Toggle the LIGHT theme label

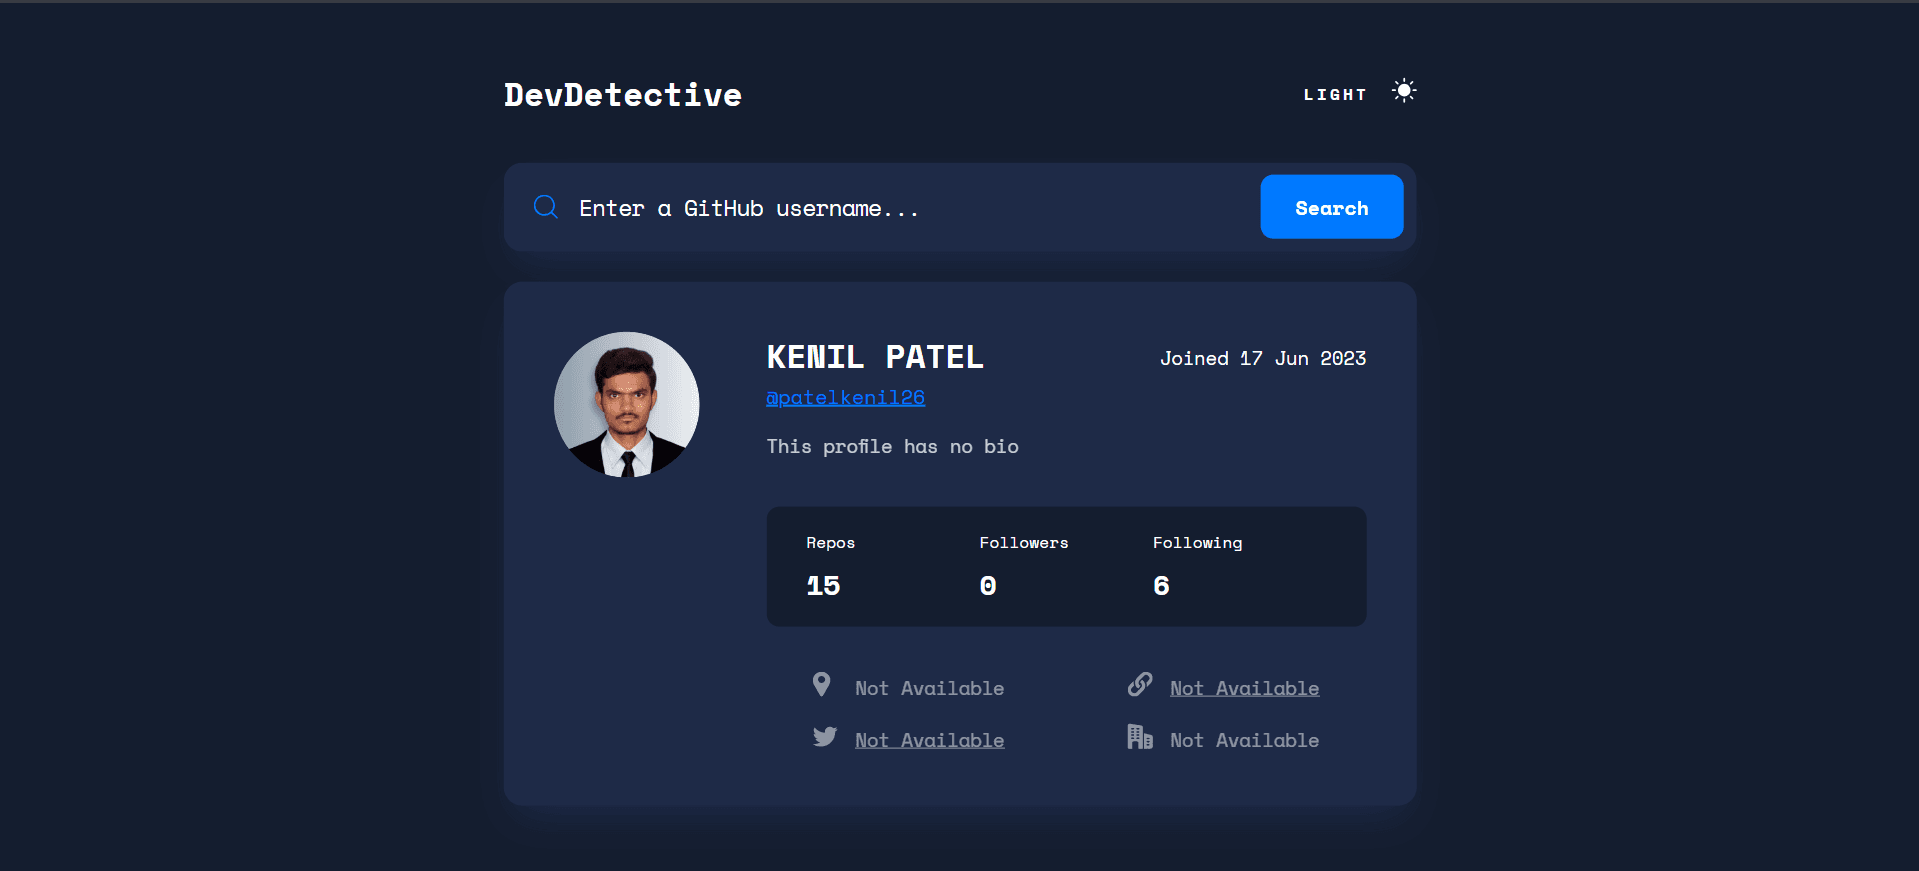pos(1334,94)
